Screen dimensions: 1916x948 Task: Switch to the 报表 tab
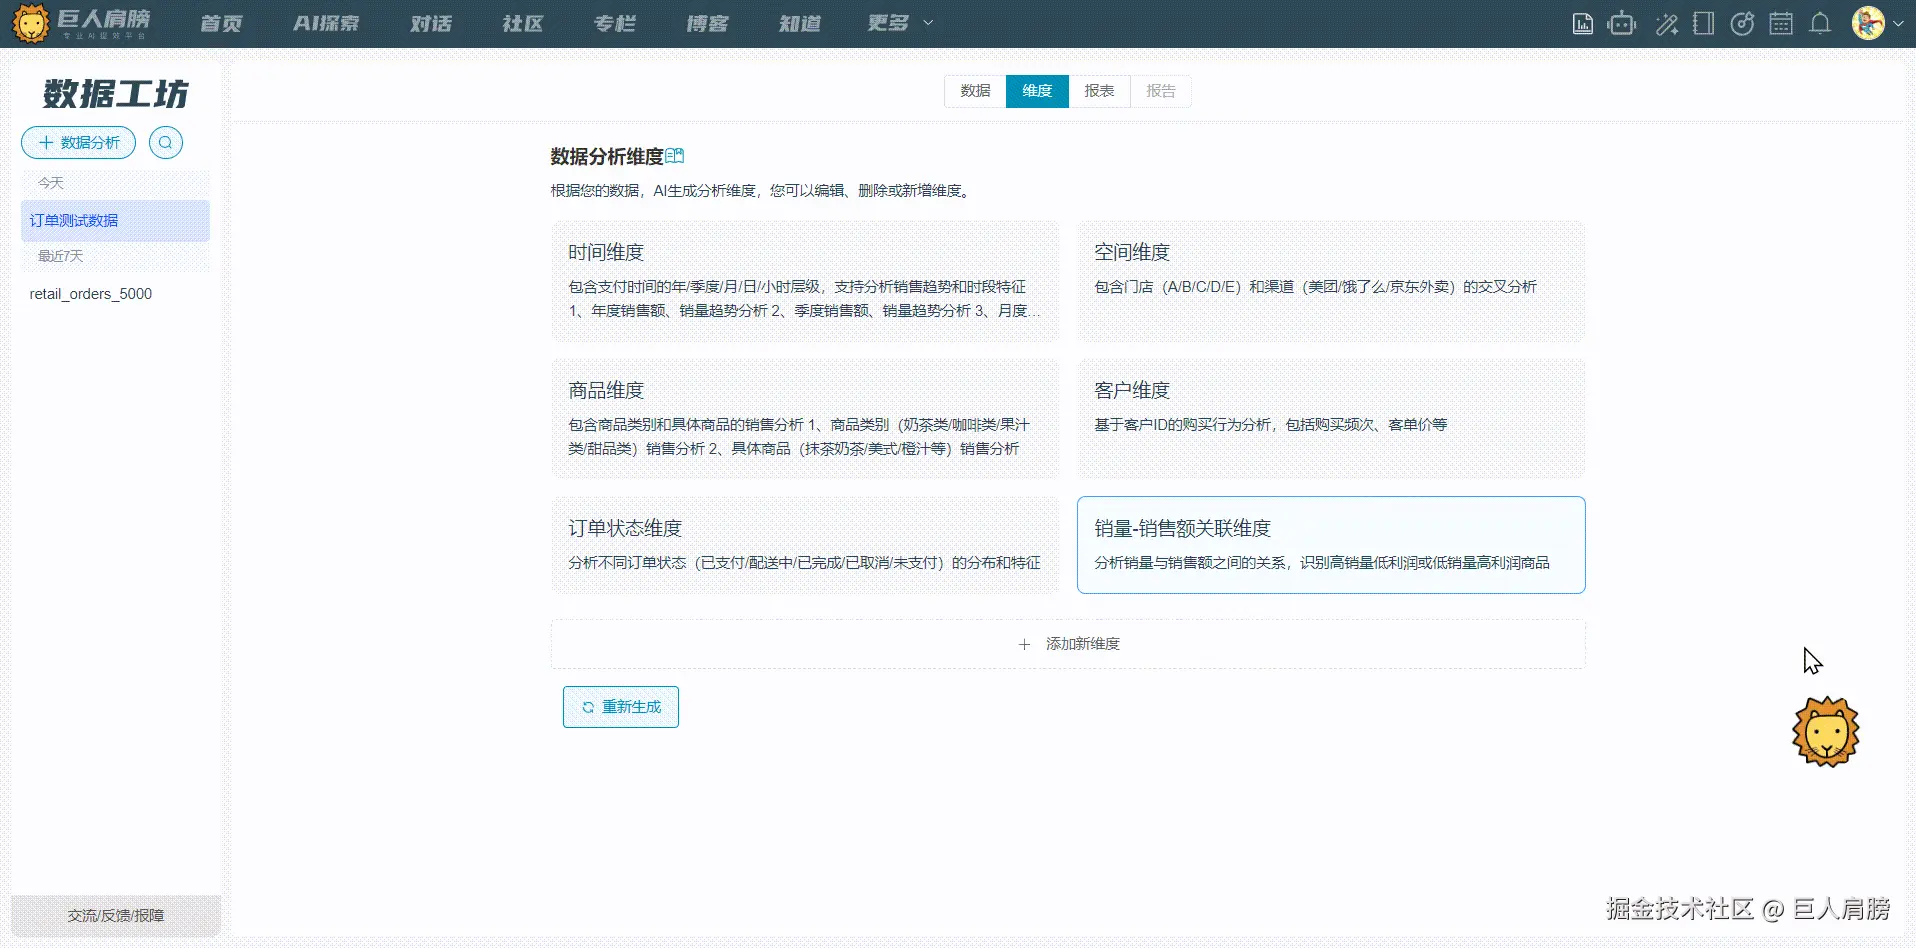tap(1099, 91)
